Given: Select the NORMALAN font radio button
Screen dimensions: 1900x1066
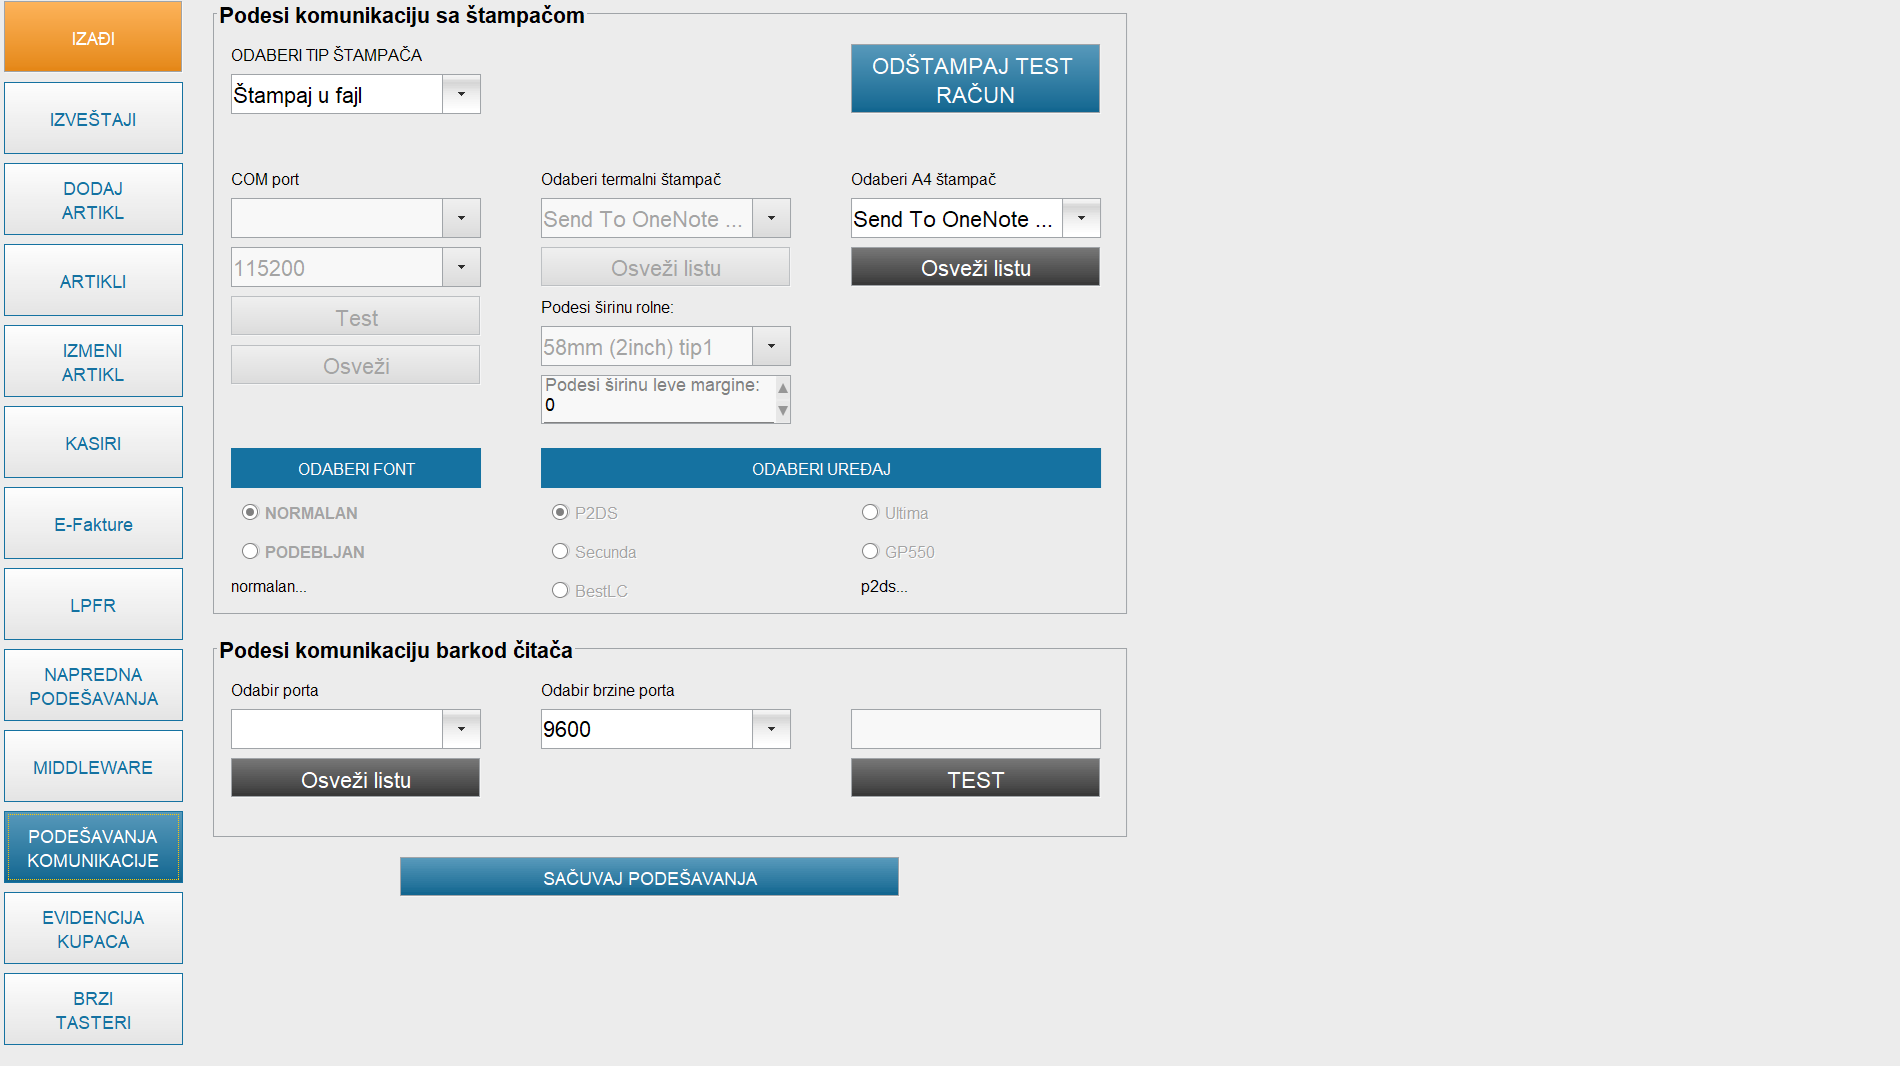Looking at the screenshot, I should click(250, 512).
